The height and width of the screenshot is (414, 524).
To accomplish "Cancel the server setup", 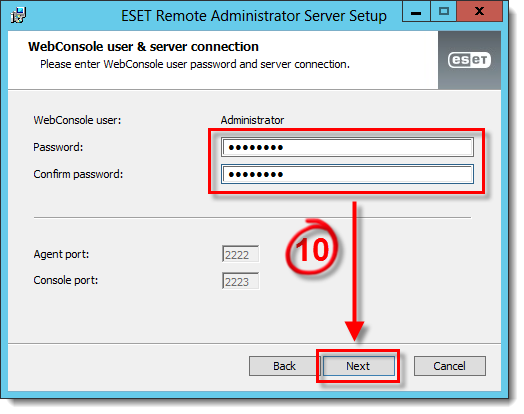I will pyautogui.click(x=449, y=366).
